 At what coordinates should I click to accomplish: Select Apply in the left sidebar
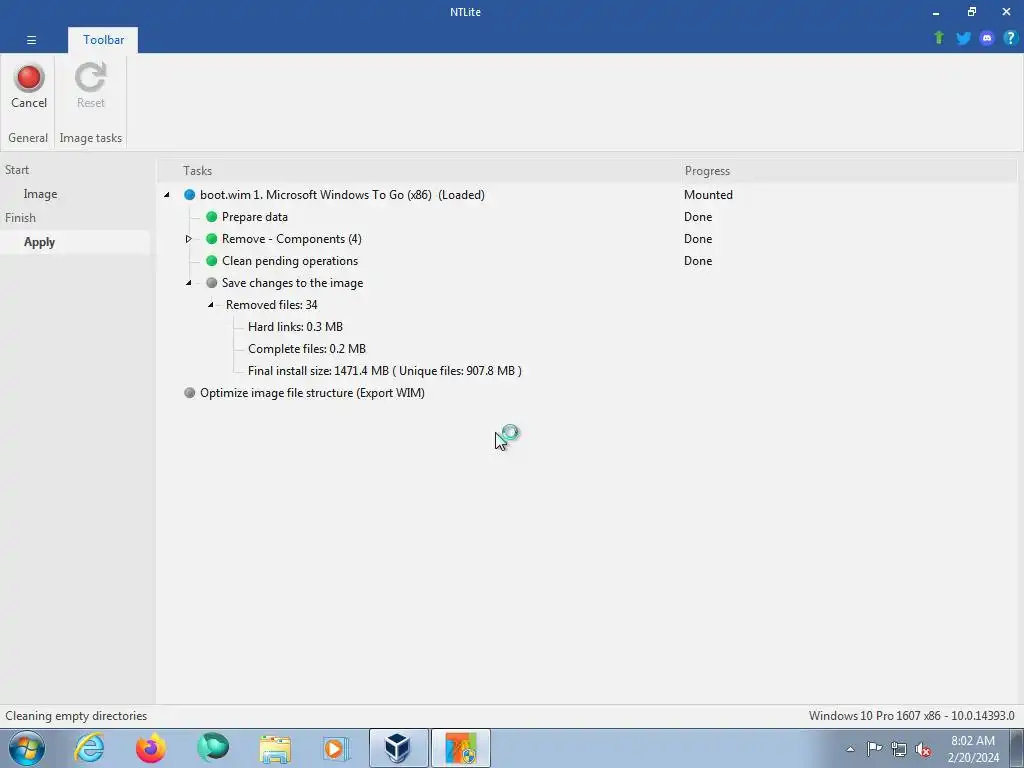39,242
